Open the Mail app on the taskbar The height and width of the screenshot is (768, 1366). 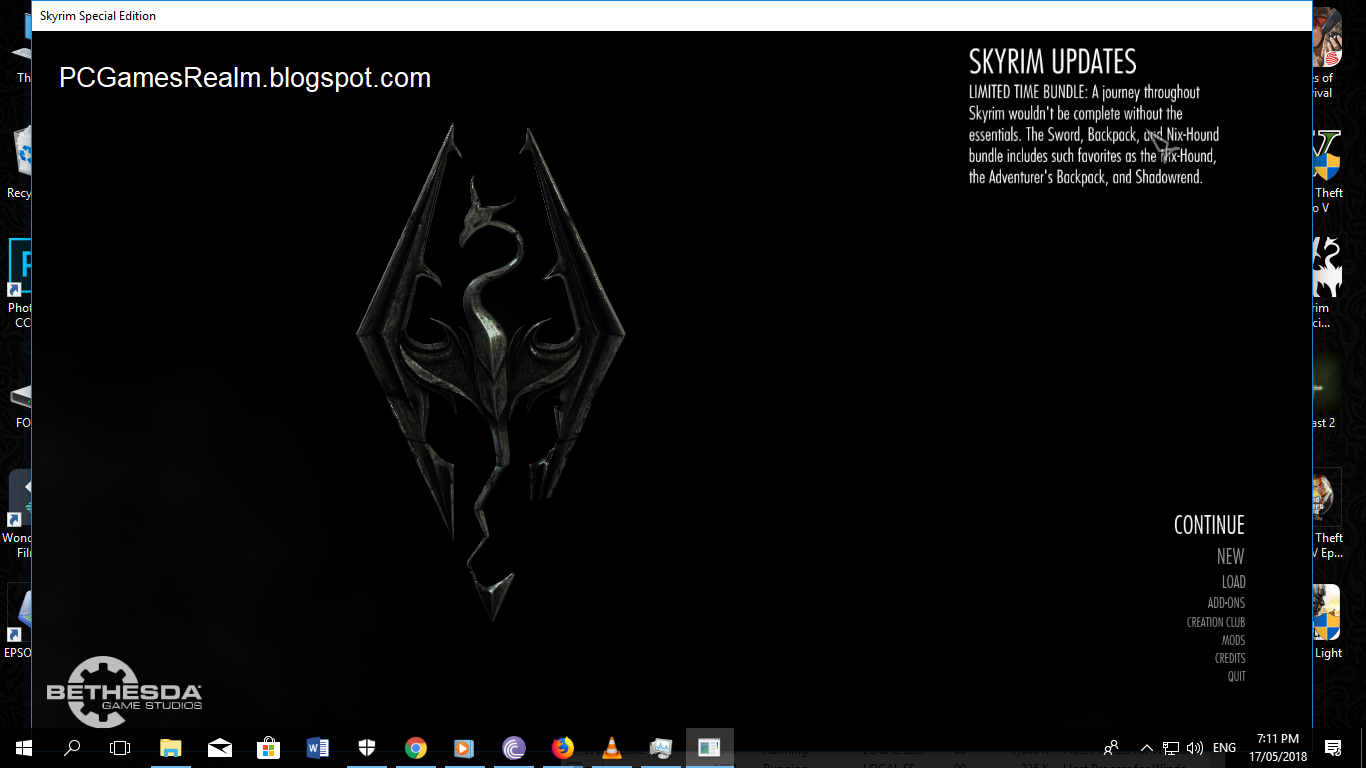(220, 747)
